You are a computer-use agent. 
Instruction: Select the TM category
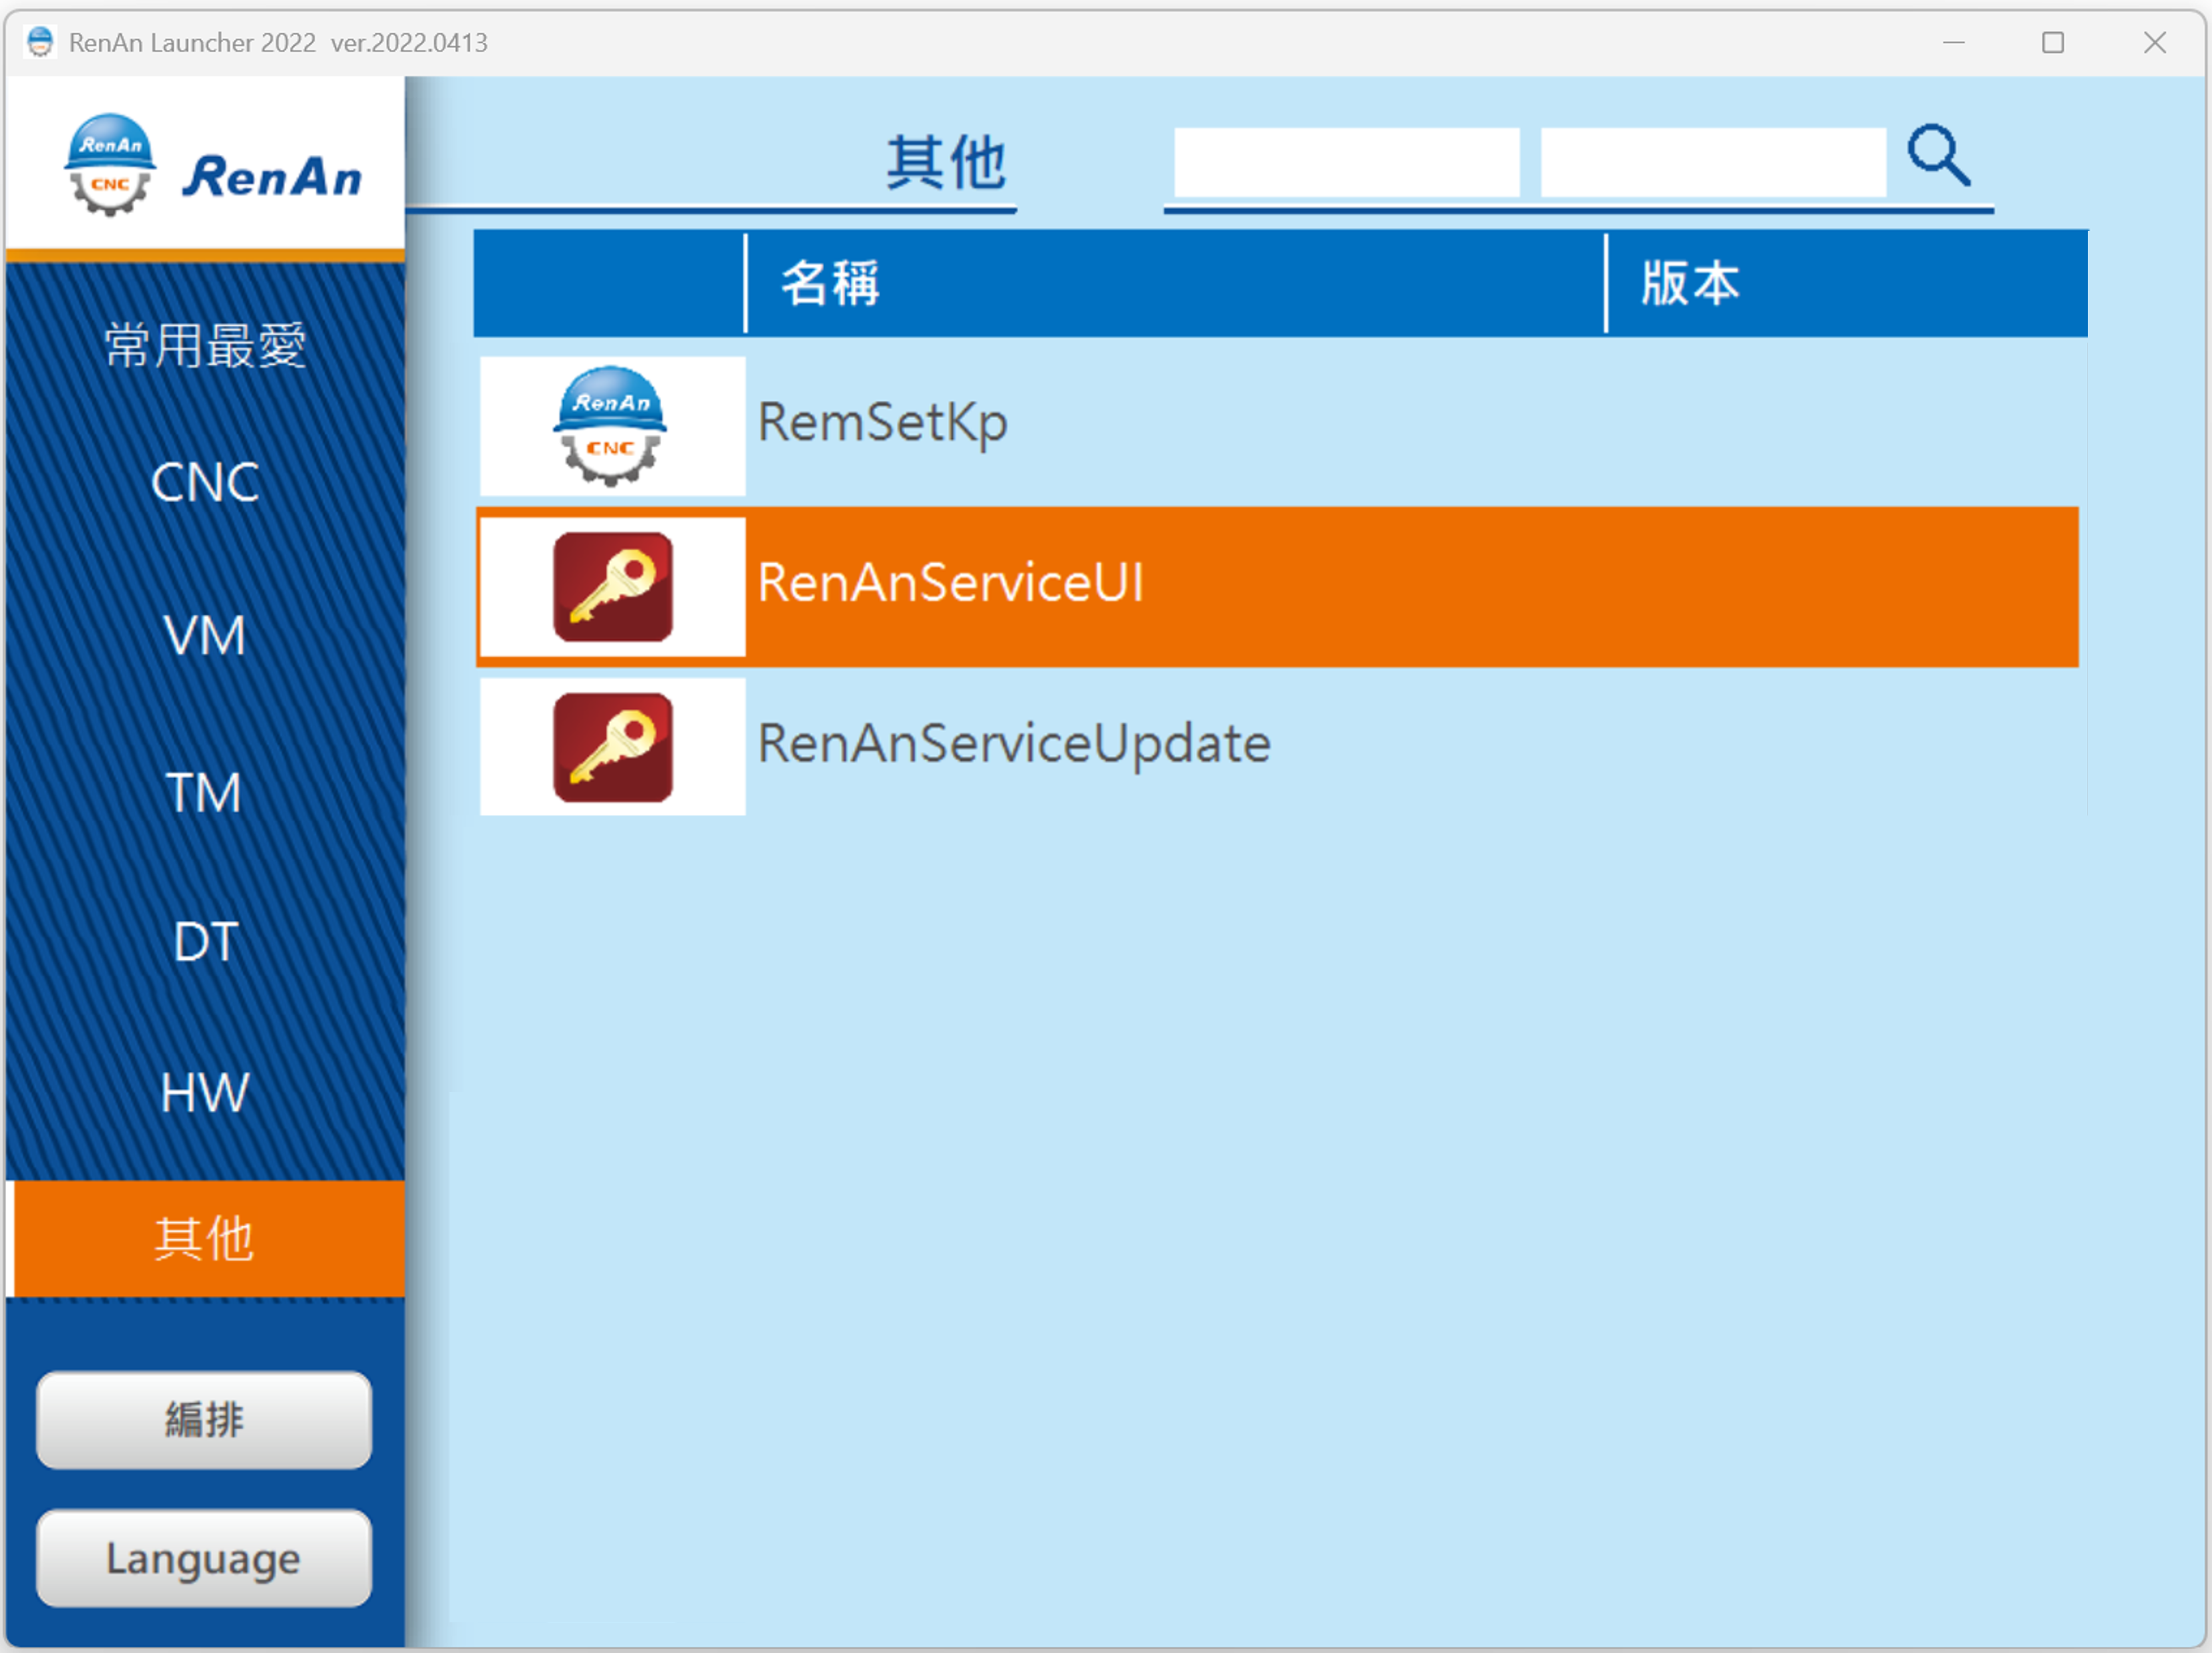(x=205, y=792)
